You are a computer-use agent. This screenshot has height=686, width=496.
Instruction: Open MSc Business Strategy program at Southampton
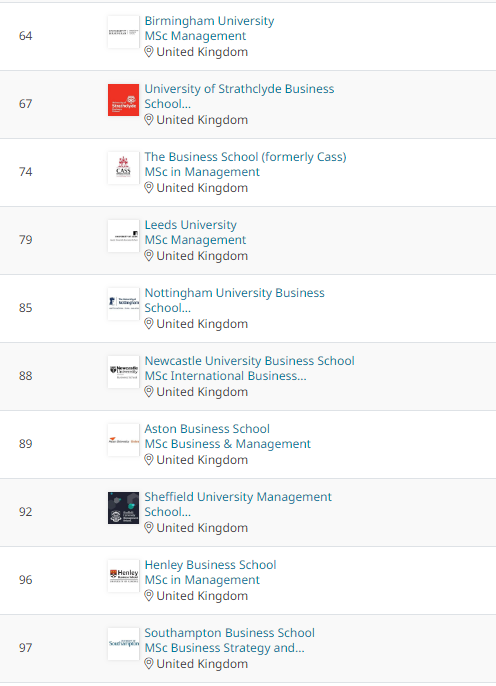tap(224, 648)
